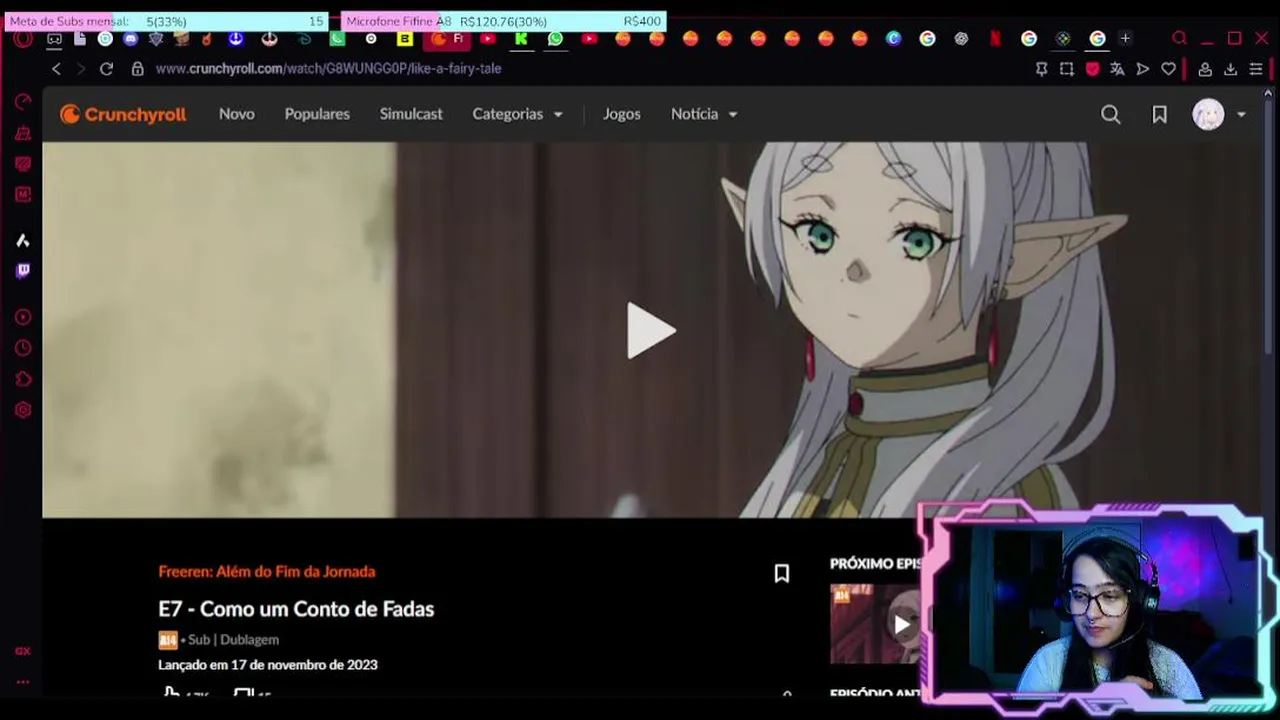
Task: Open the sidebar history clock icon
Action: tap(23, 348)
